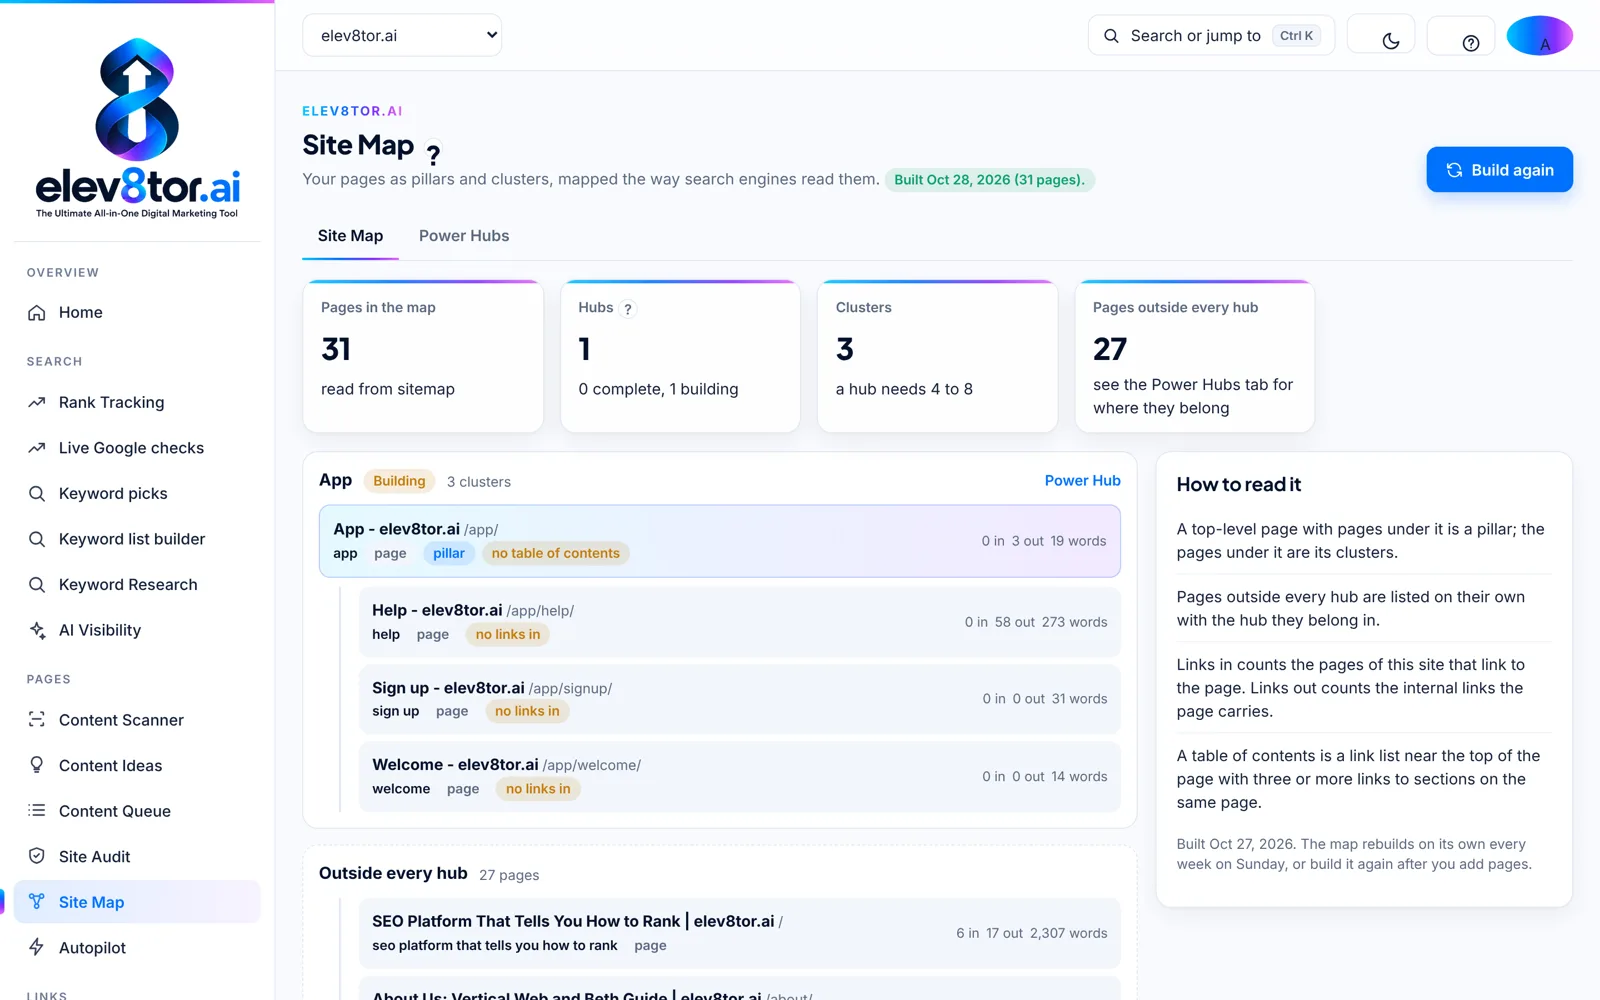Click the elev8tor.ai logo

coord(137,128)
